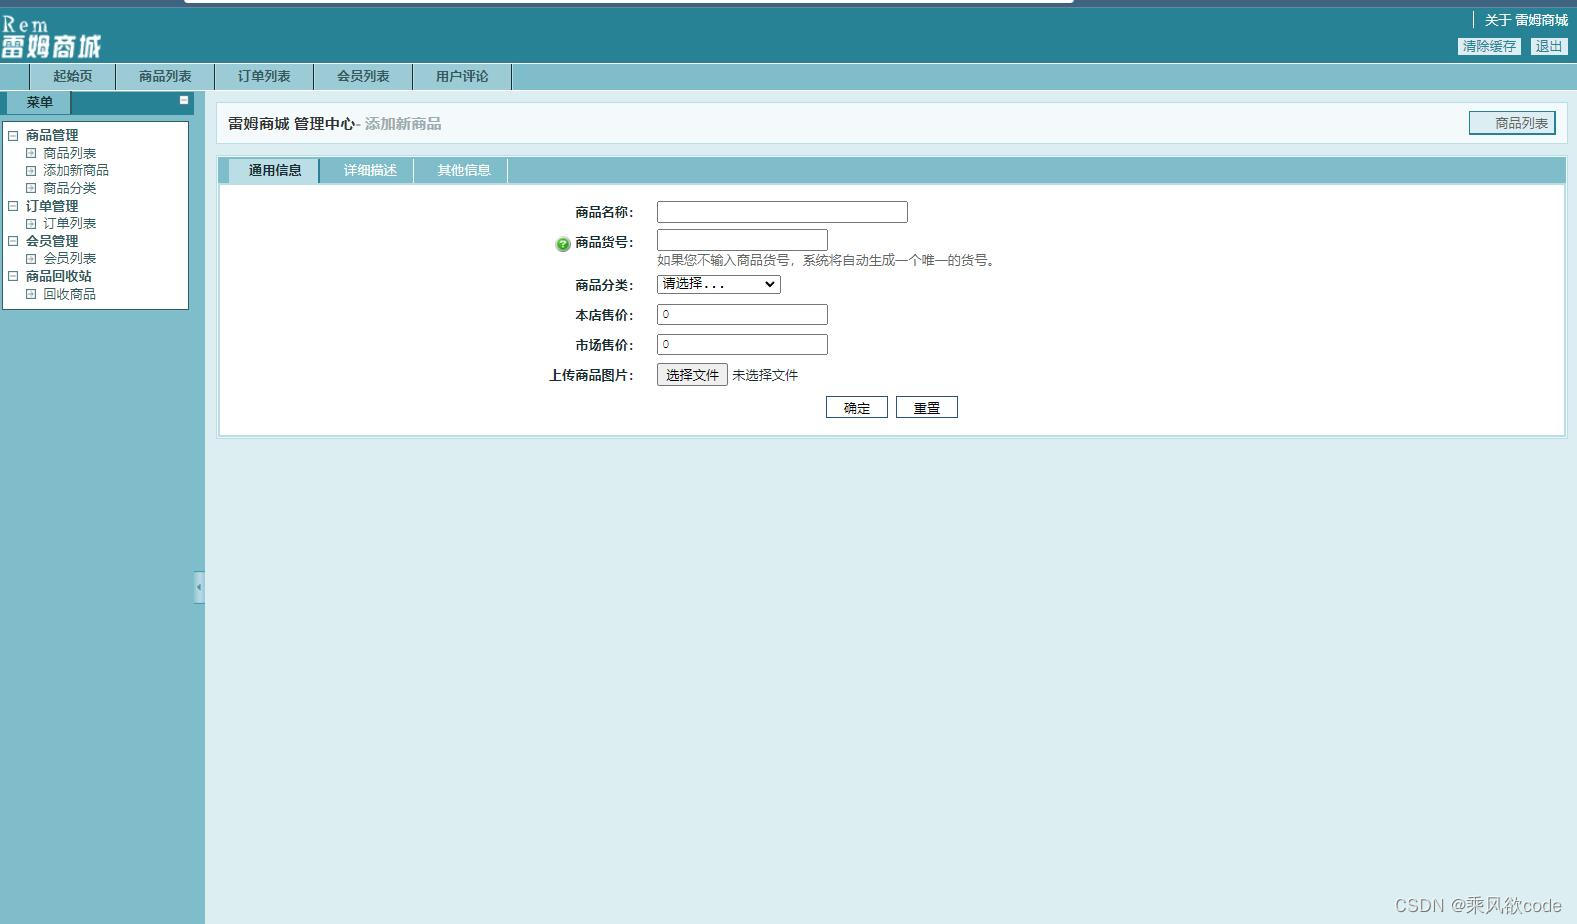The height and width of the screenshot is (924, 1577).
Task: Click the 退出 logout button
Action: tap(1549, 46)
